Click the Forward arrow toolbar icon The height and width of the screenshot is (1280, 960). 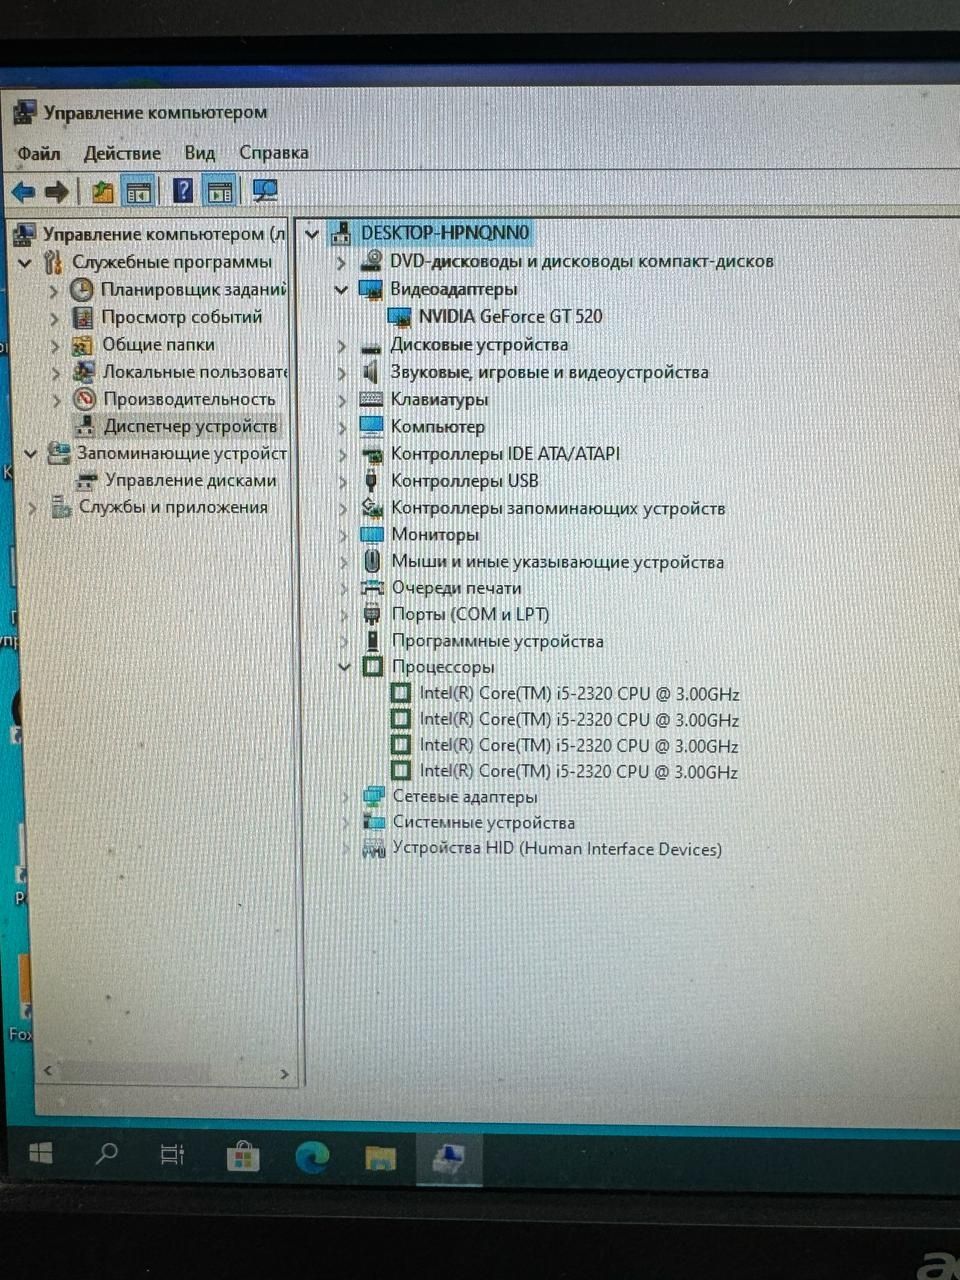[x=57, y=191]
